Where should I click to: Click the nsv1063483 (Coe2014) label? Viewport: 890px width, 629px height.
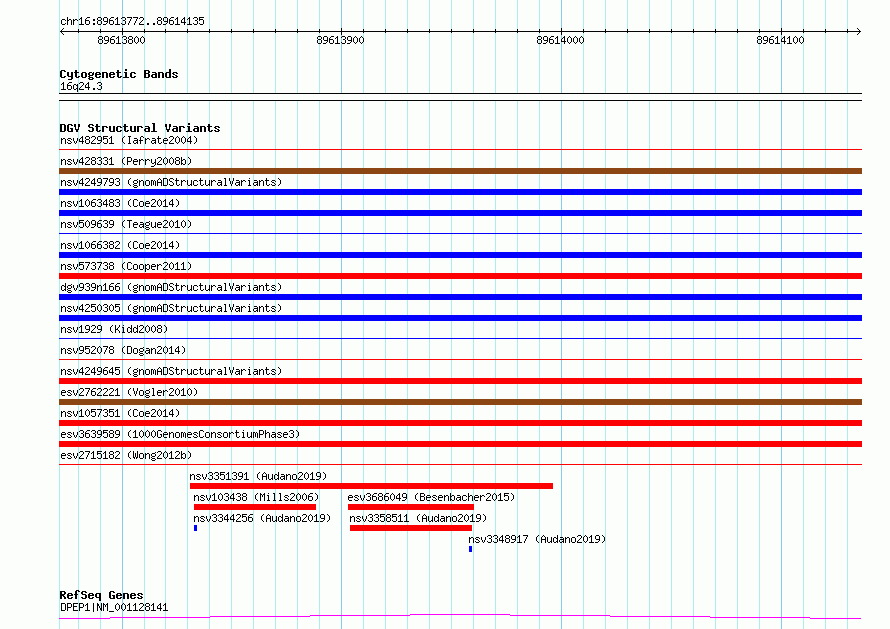coord(120,203)
